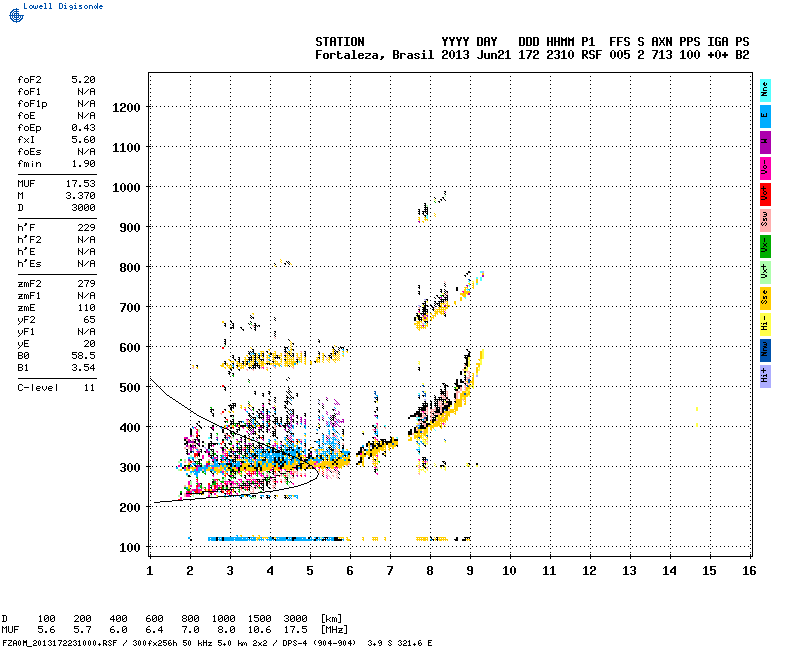The height and width of the screenshot is (650, 800).
Task: Click the C-level value 11
Action: (x=89, y=386)
